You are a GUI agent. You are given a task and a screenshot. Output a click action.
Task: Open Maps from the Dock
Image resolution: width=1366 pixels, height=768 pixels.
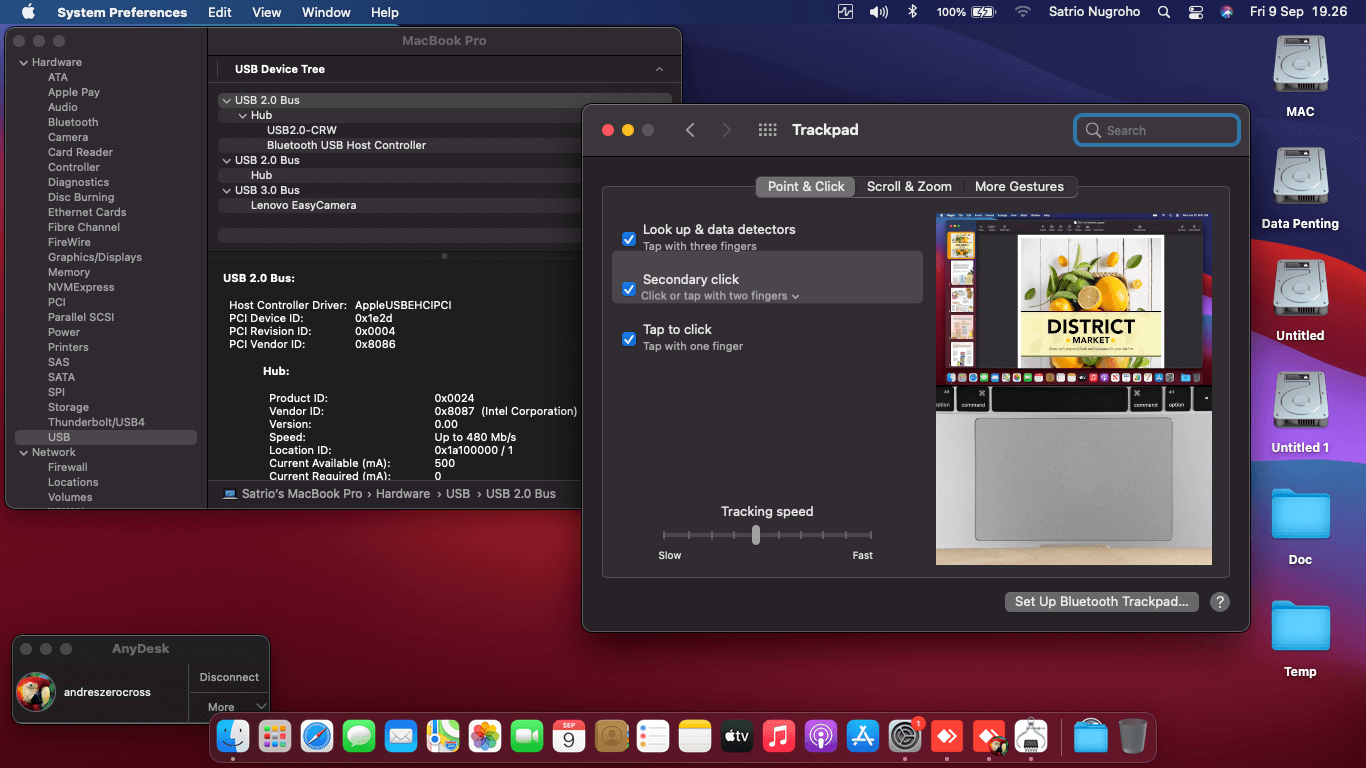point(443,737)
